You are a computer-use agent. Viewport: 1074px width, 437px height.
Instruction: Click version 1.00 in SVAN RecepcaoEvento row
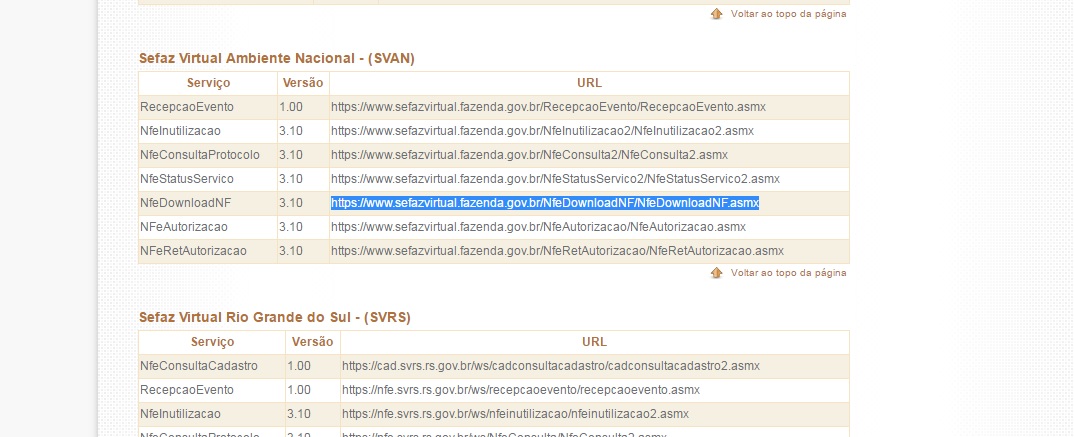click(x=290, y=107)
